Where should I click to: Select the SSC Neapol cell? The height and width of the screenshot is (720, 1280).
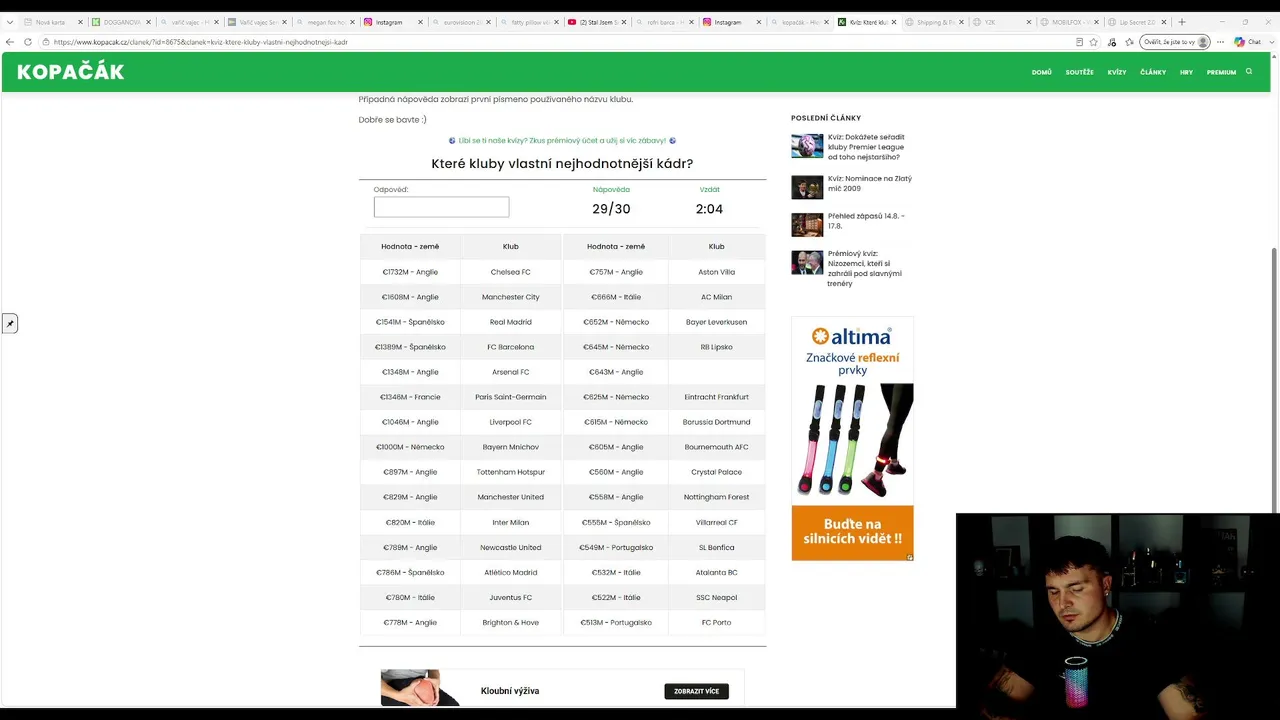coord(717,597)
